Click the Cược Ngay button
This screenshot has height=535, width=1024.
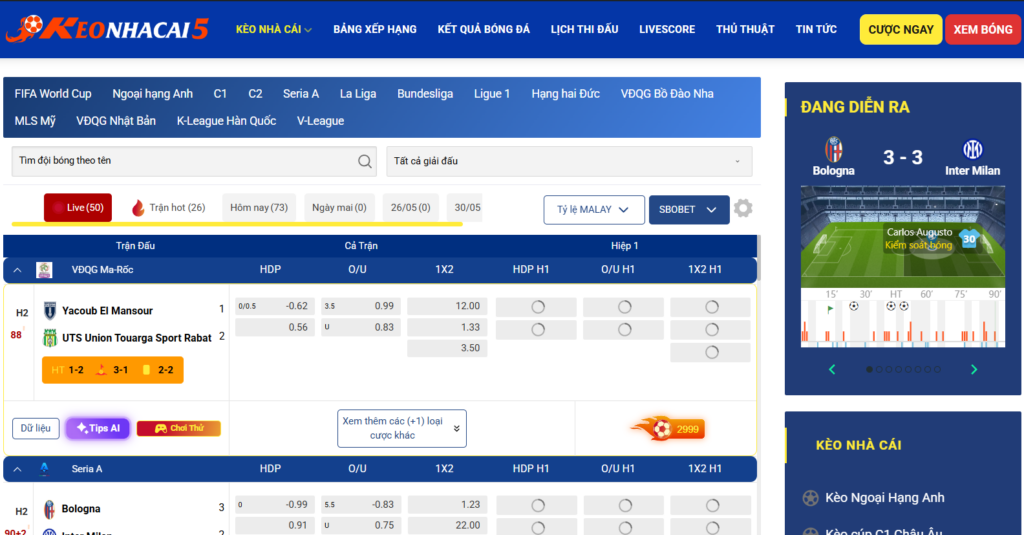tap(901, 29)
